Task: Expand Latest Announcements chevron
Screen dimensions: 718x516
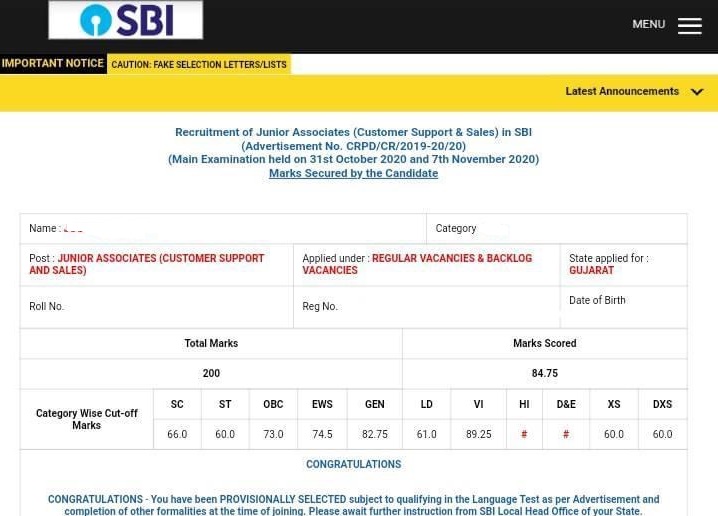Action: 697,92
